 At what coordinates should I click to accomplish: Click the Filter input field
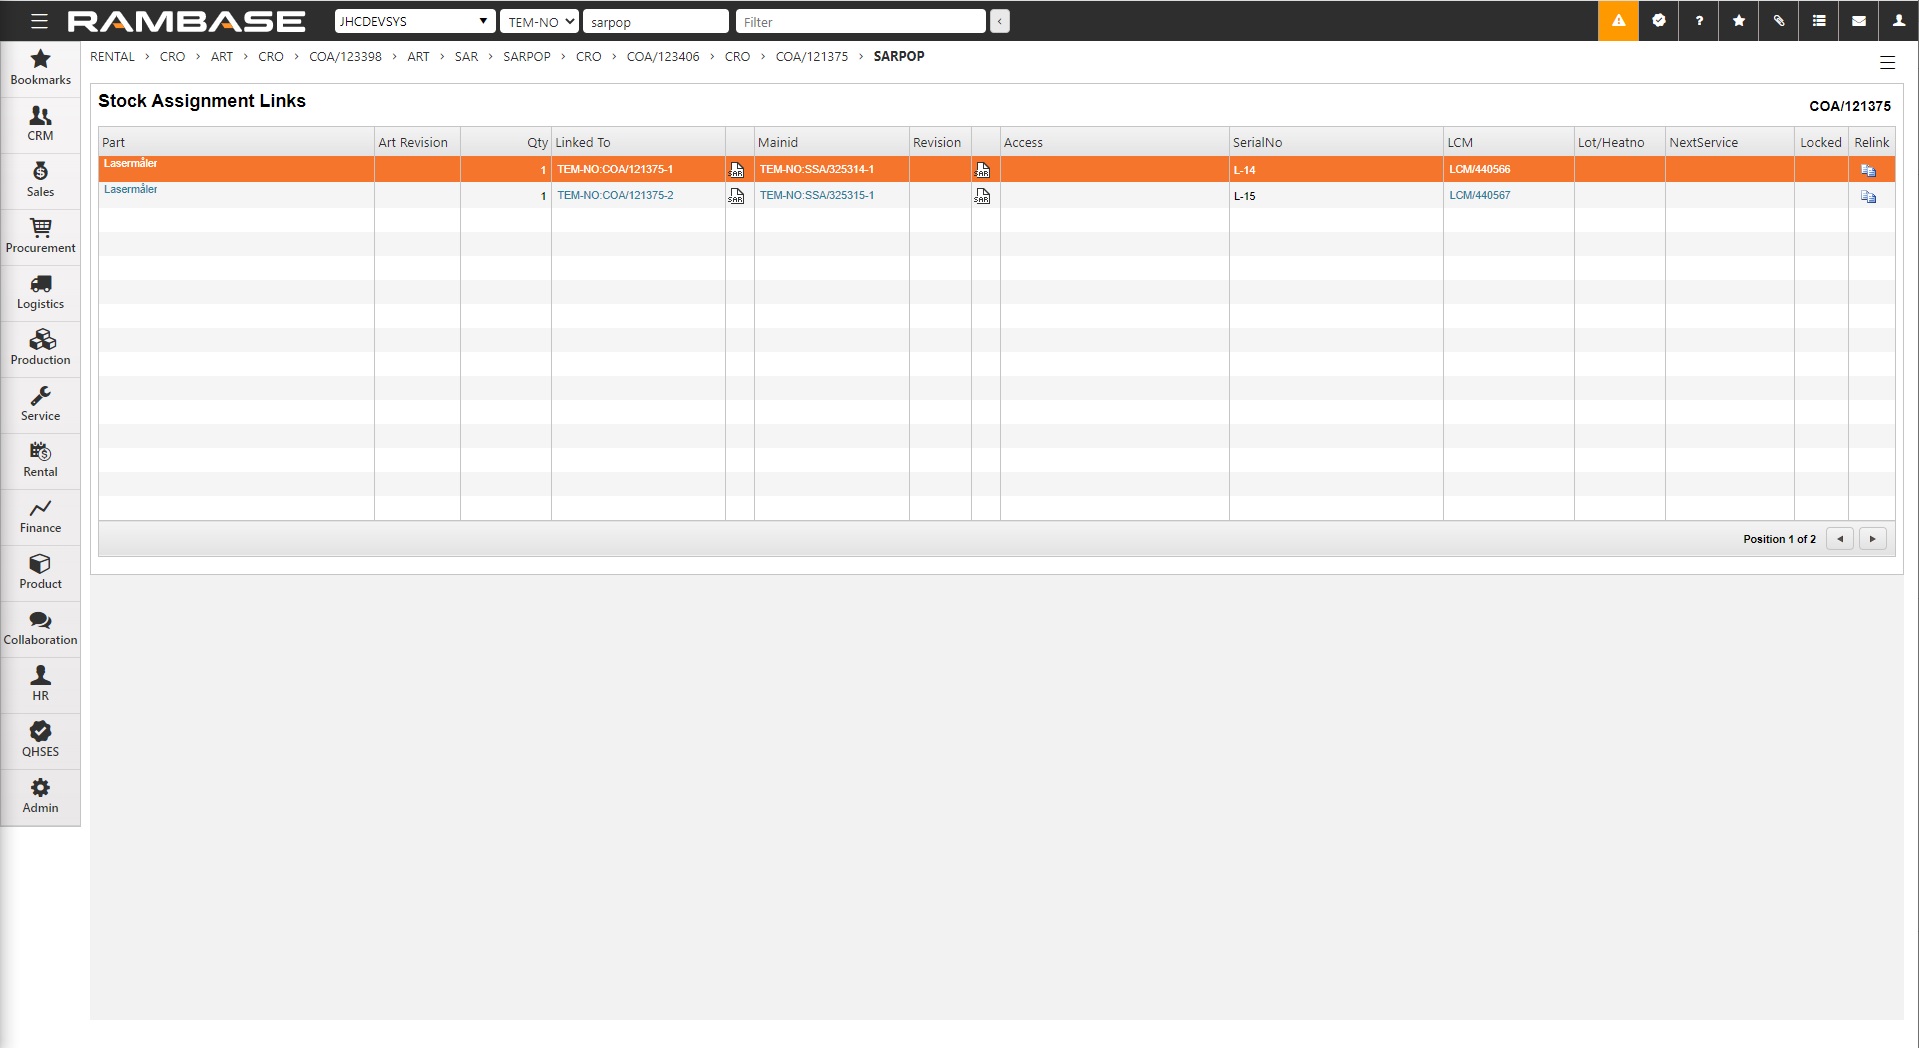pos(860,21)
